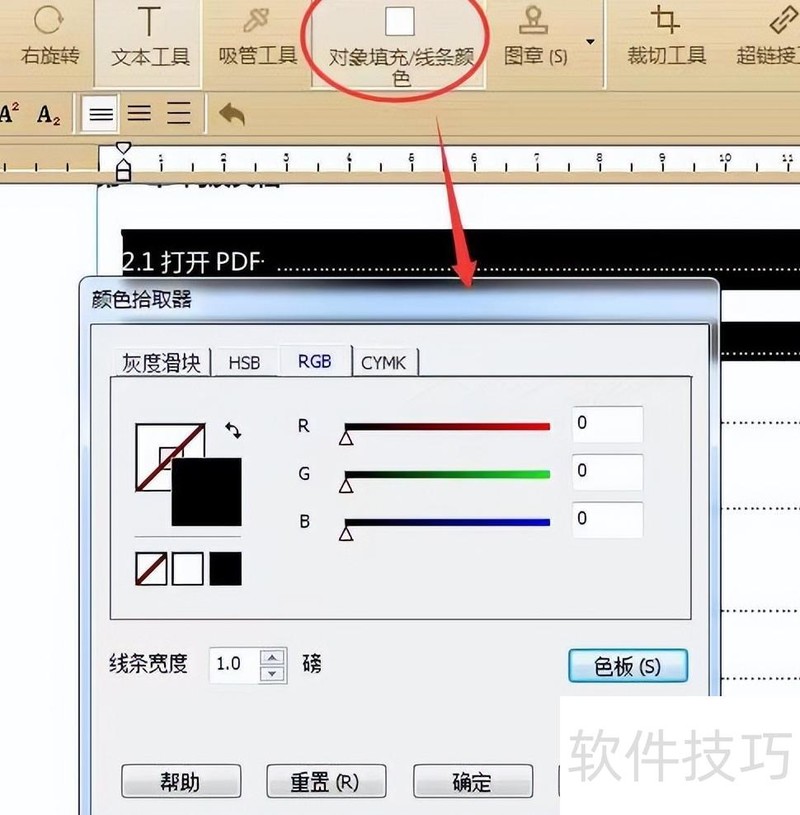Switch to the HSB tab

point(244,362)
